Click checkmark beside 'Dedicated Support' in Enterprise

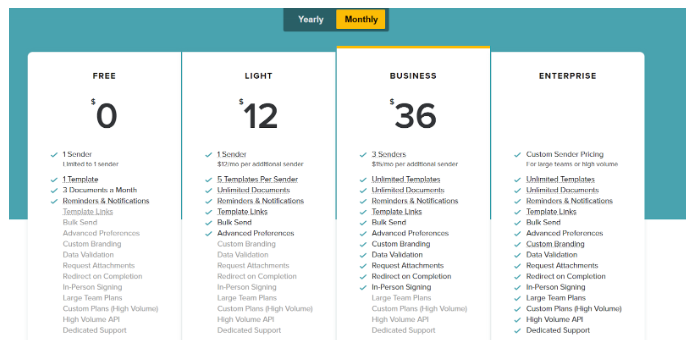click(x=517, y=331)
